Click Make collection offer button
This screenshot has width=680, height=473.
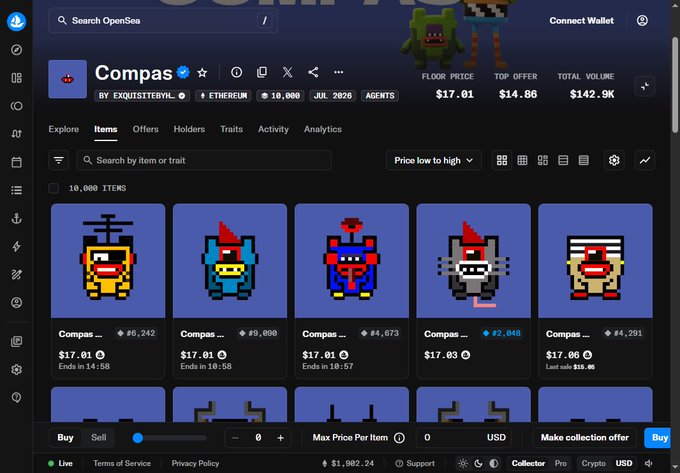(x=585, y=438)
